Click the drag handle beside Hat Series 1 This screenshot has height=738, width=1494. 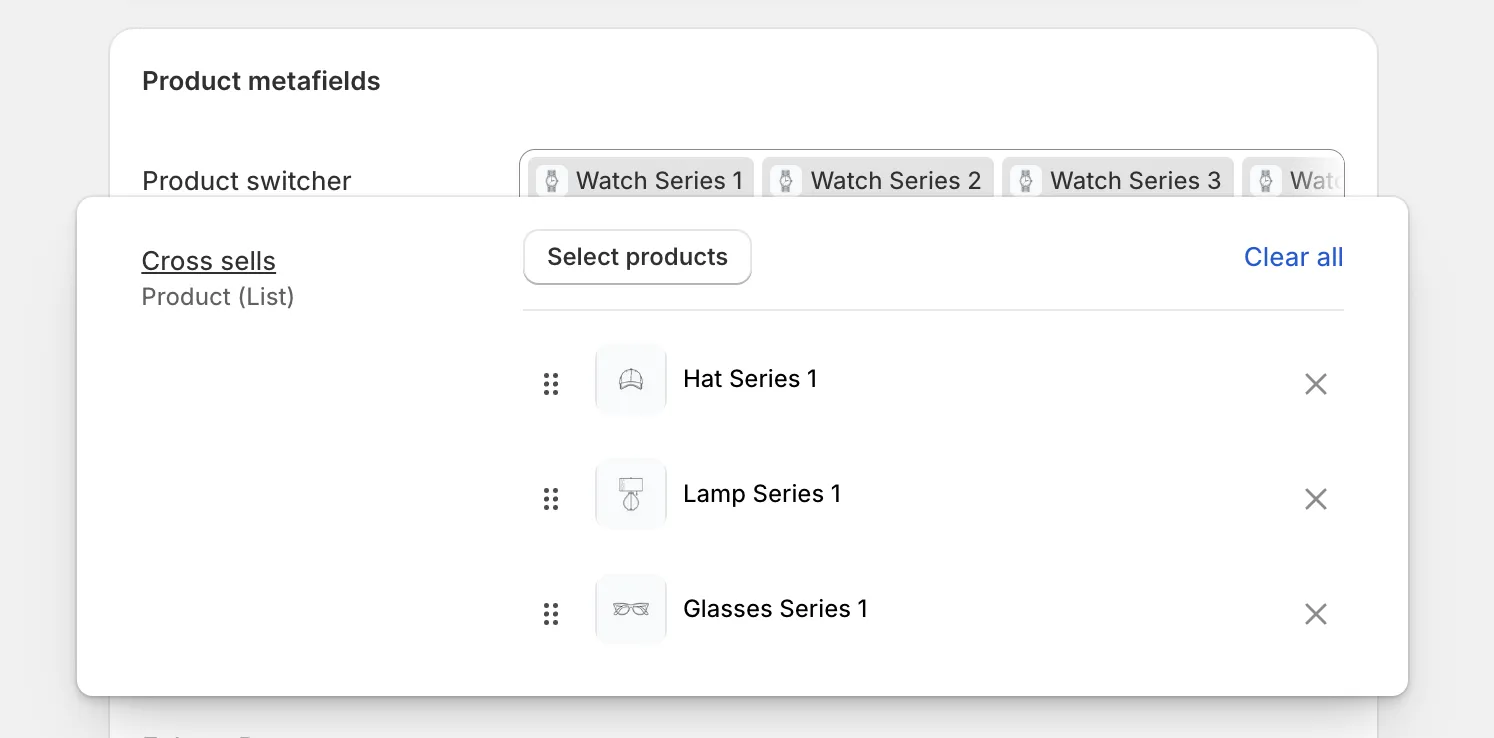[551, 384]
